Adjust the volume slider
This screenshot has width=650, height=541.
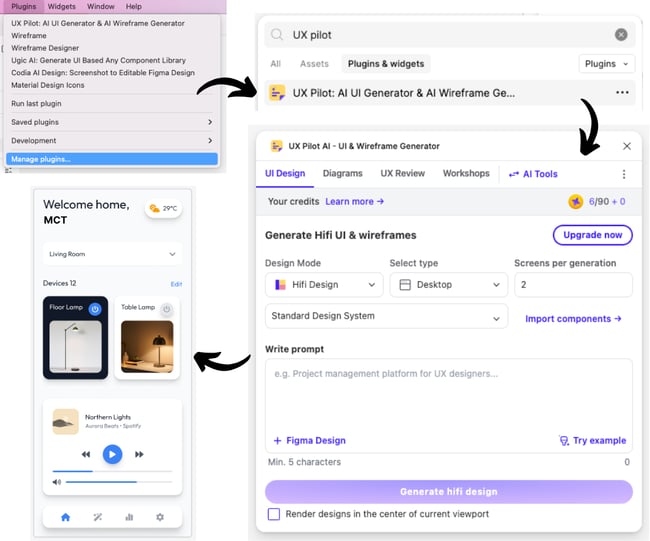pos(119,482)
